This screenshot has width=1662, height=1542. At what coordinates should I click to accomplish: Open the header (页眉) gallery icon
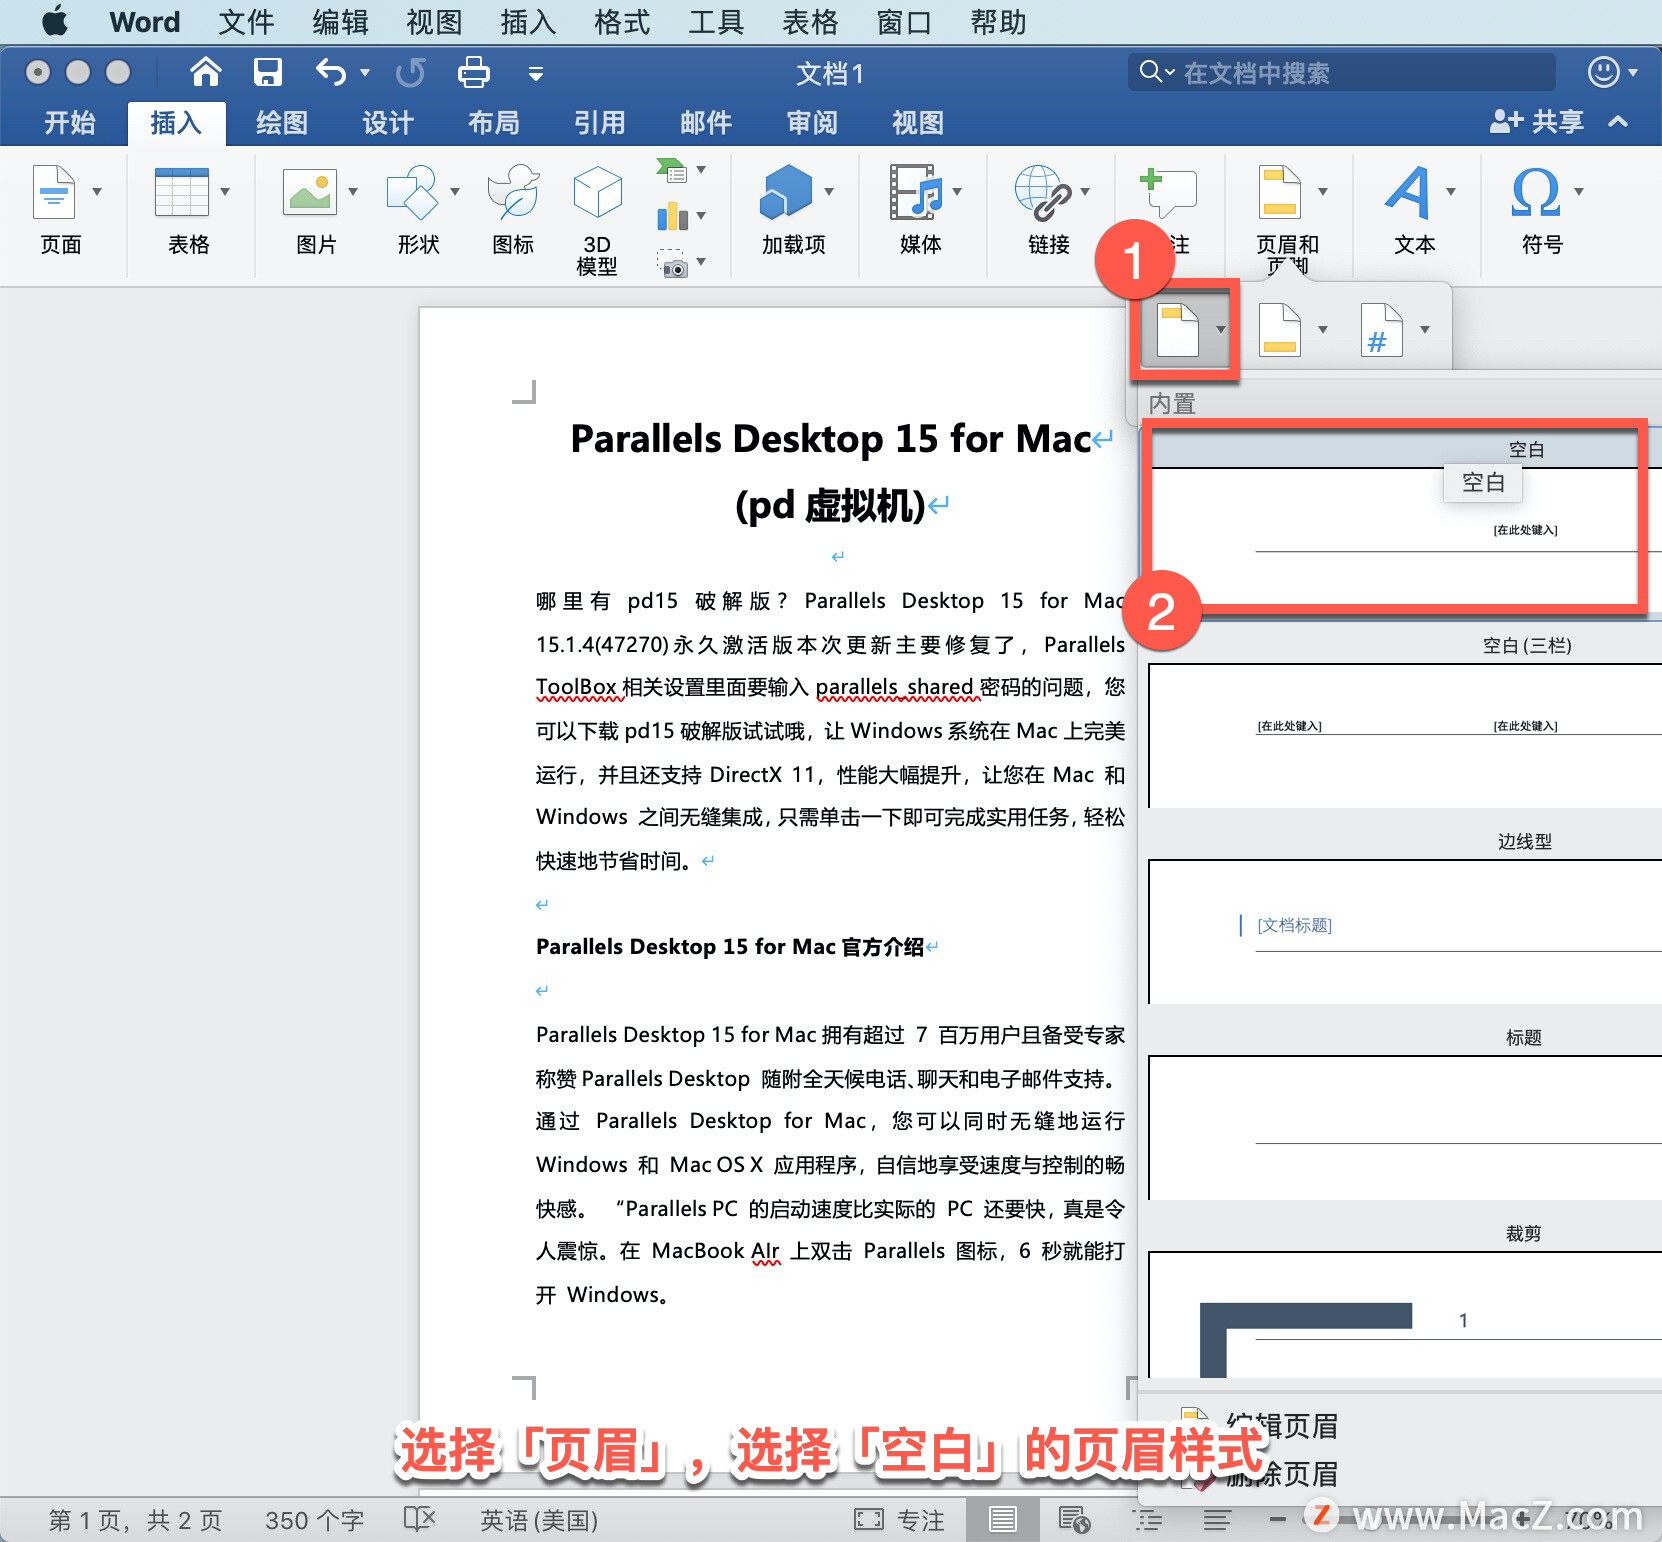(x=1178, y=329)
